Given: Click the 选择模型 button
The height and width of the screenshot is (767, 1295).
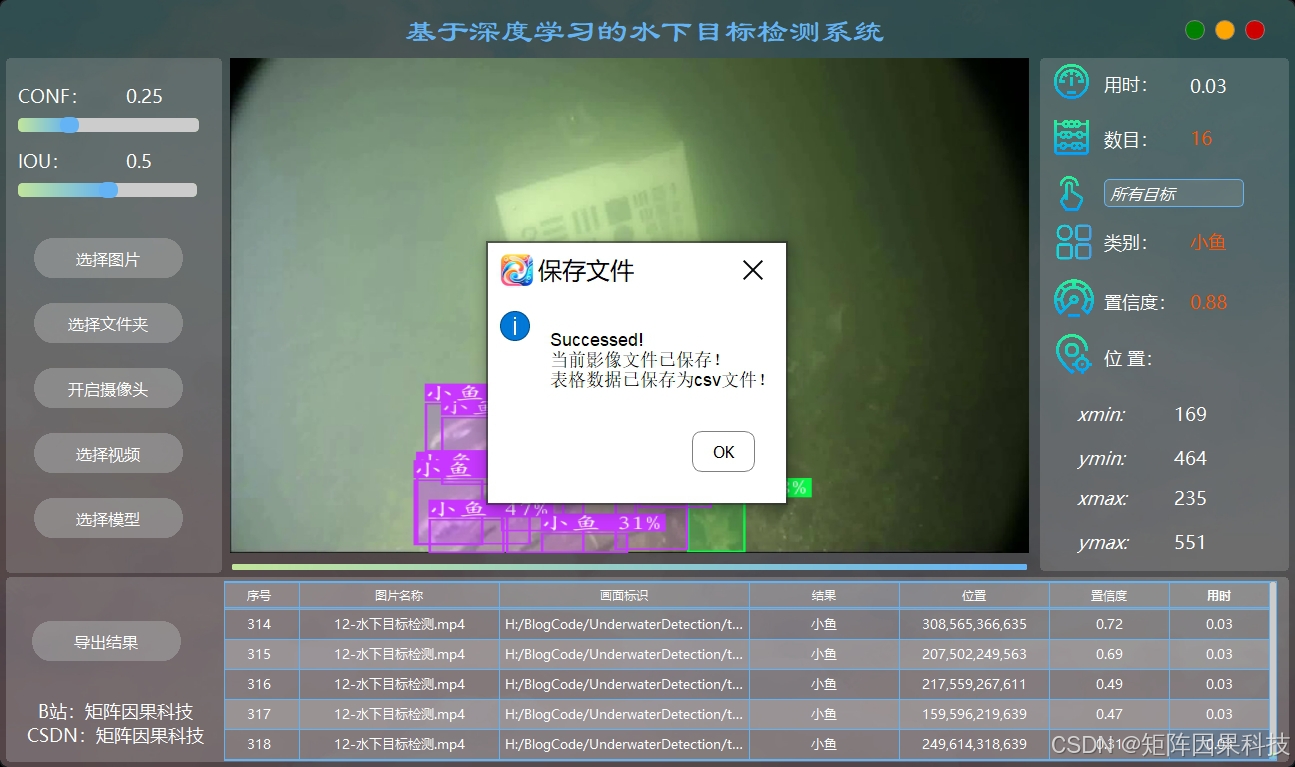Looking at the screenshot, I should pos(108,519).
